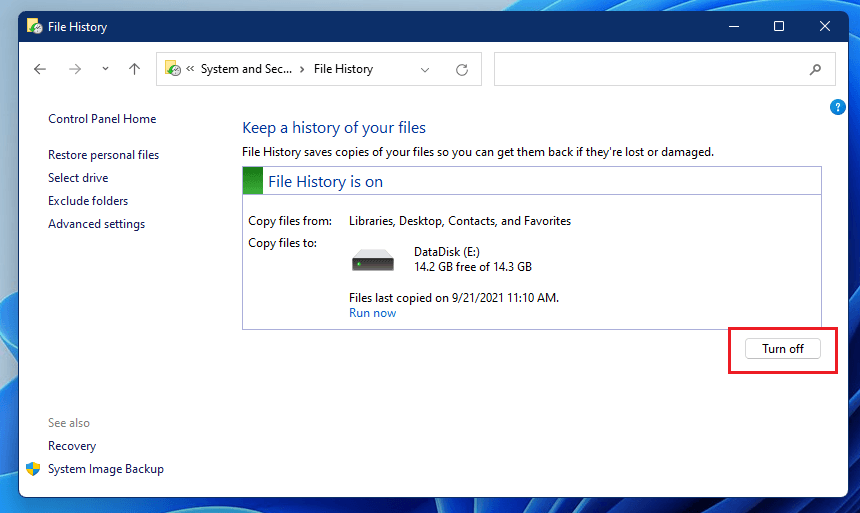This screenshot has width=860, height=513.
Task: Expand hidden breadcrumb path chevrons
Action: 190,69
